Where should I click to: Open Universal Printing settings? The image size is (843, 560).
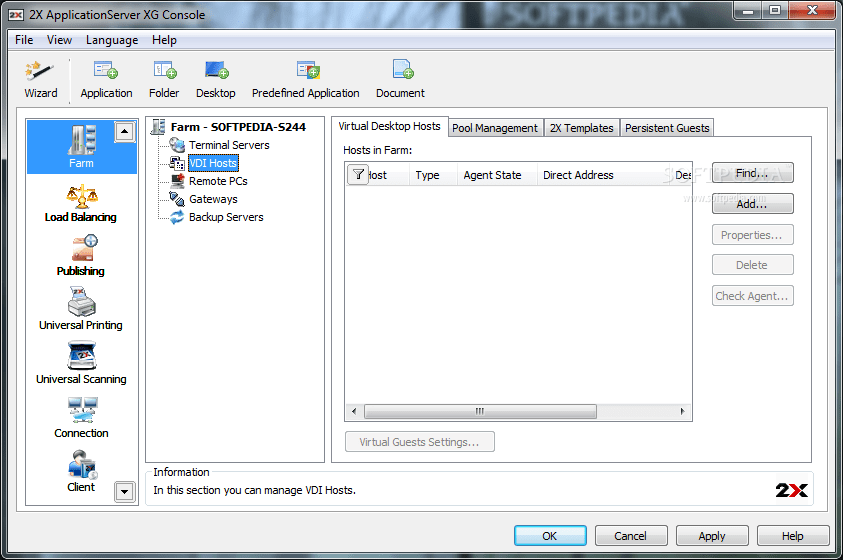pyautogui.click(x=81, y=309)
